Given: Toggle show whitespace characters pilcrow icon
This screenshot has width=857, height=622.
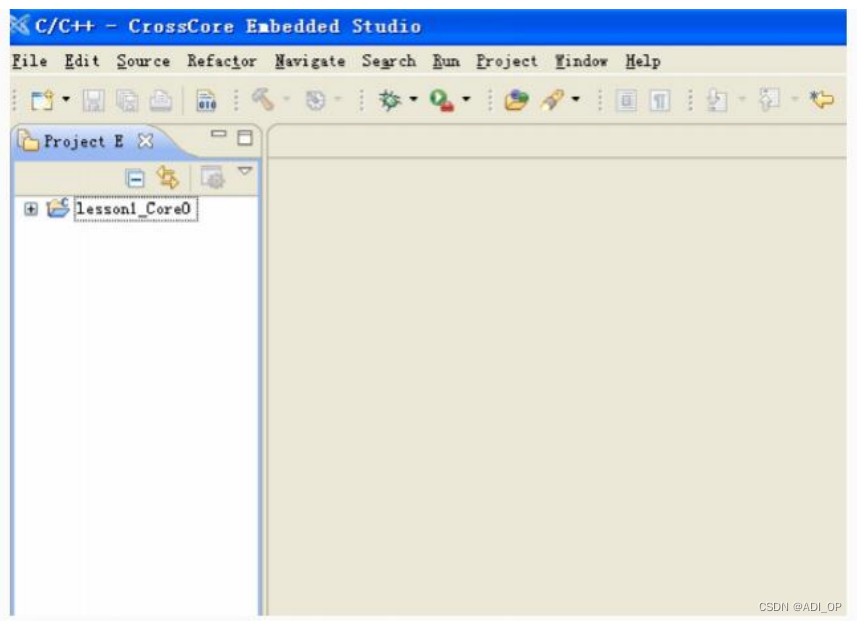Looking at the screenshot, I should tap(660, 101).
